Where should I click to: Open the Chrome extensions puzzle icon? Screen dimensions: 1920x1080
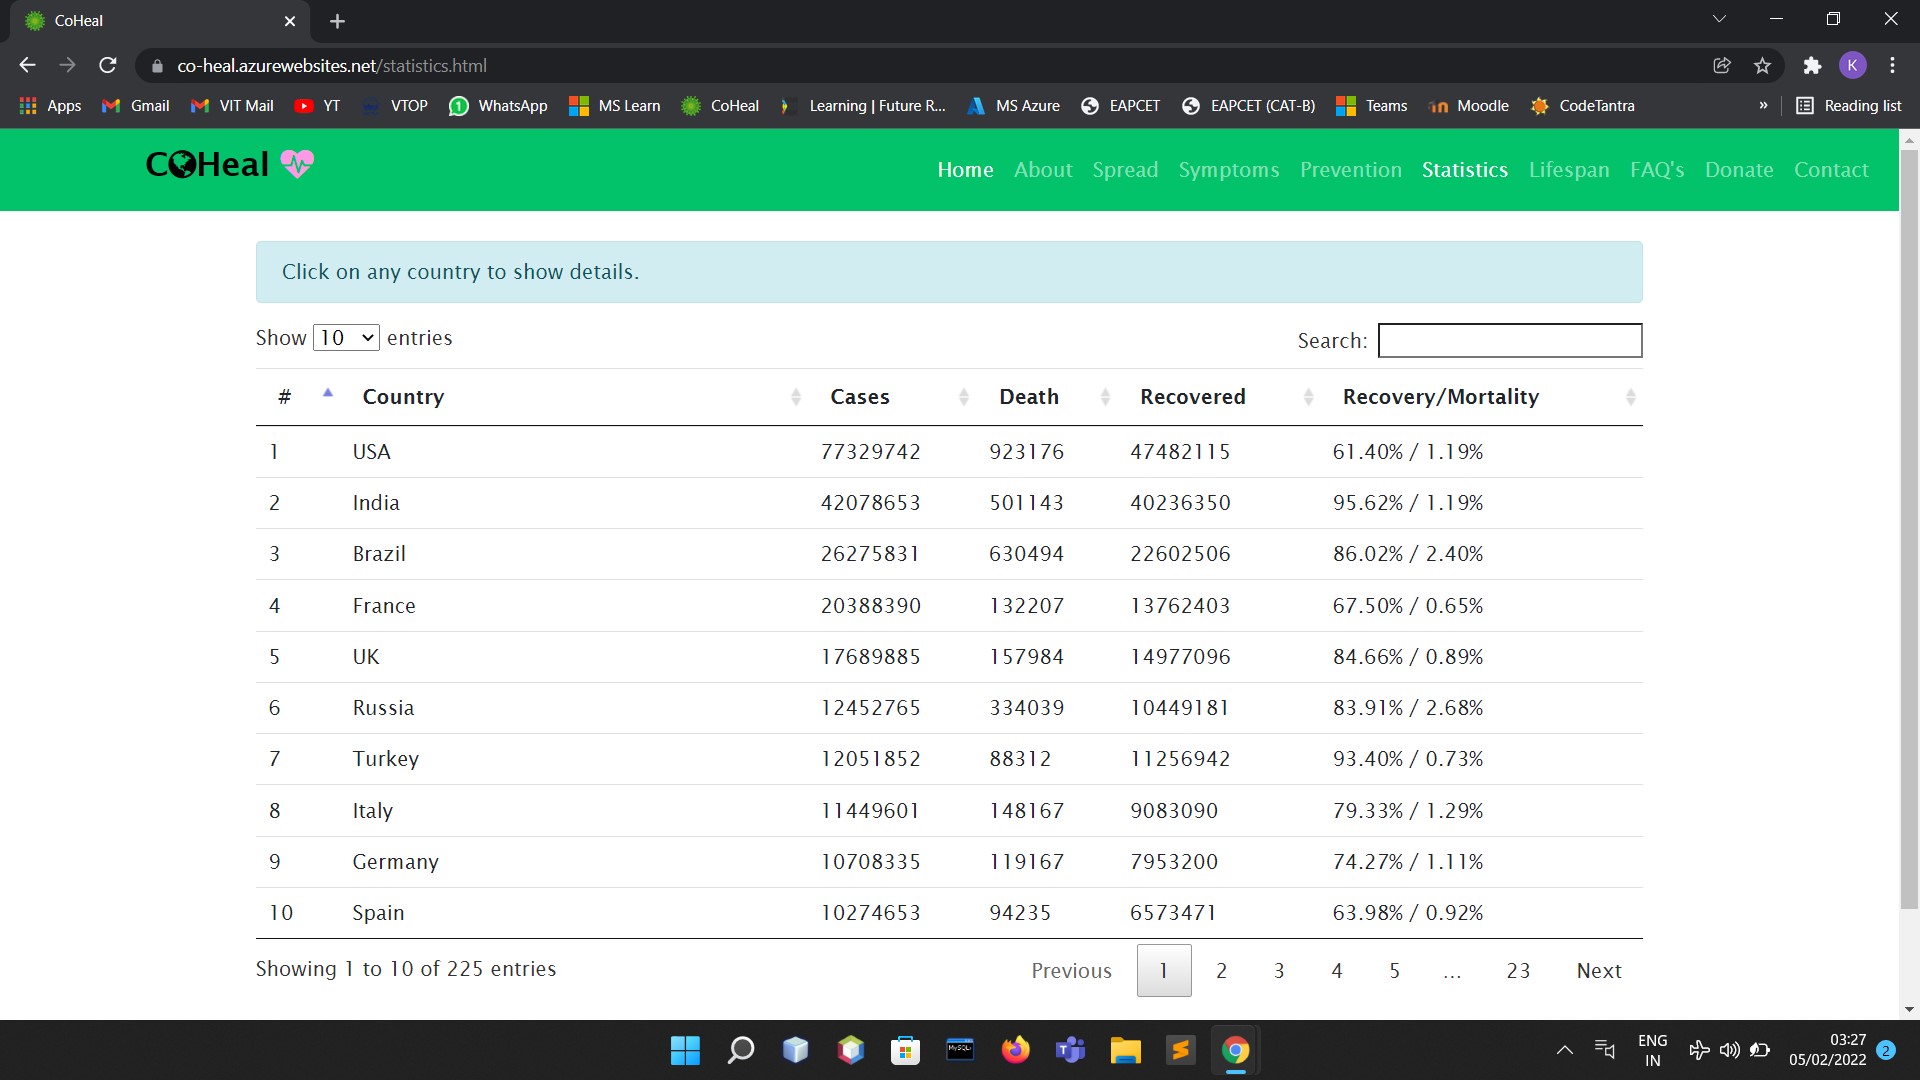tap(1812, 66)
